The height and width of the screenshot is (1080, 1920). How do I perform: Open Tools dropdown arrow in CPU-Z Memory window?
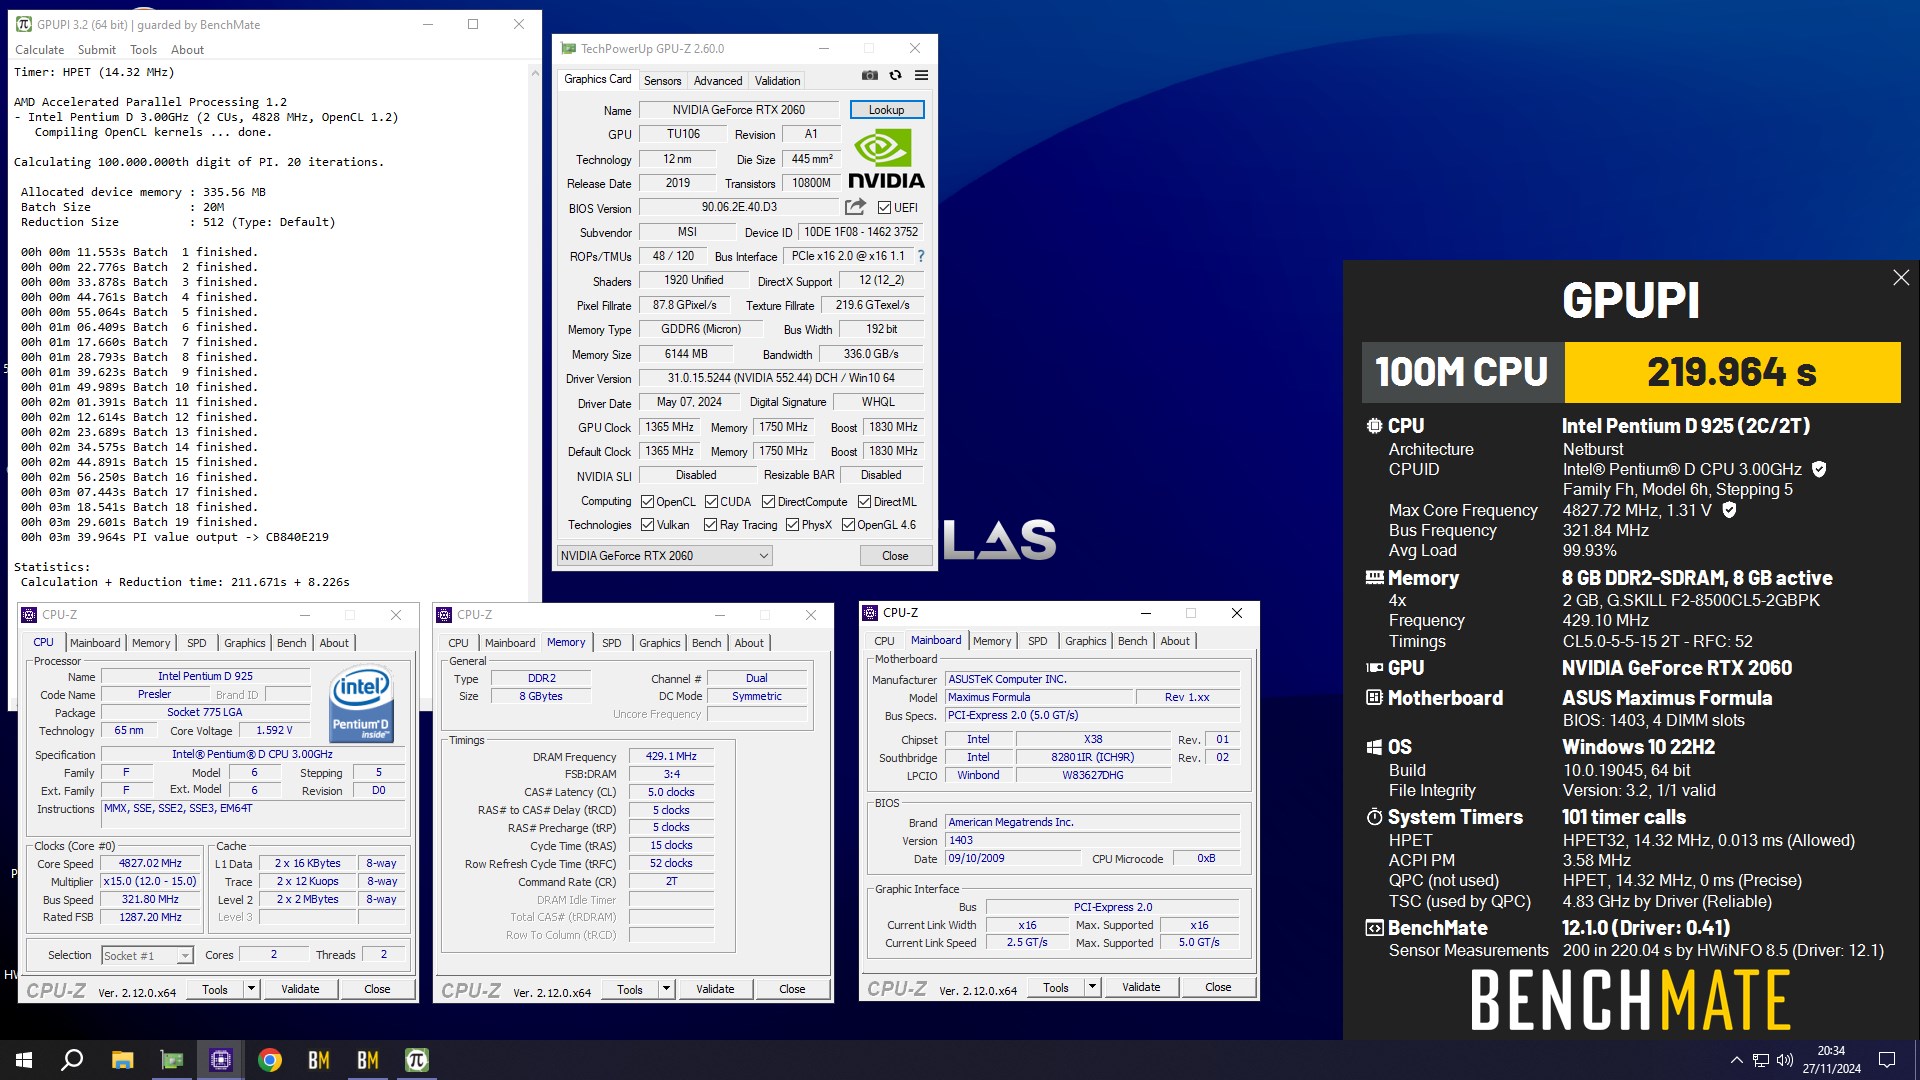pos(666,989)
